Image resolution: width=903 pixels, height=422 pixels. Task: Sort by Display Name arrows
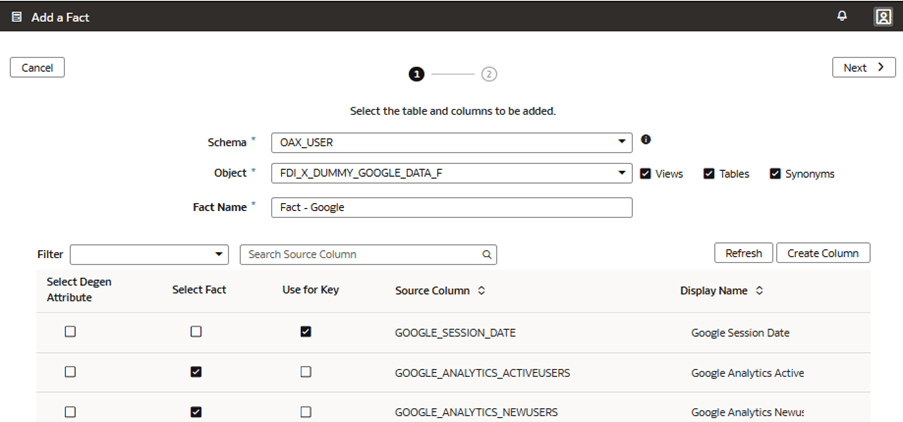[x=759, y=291]
